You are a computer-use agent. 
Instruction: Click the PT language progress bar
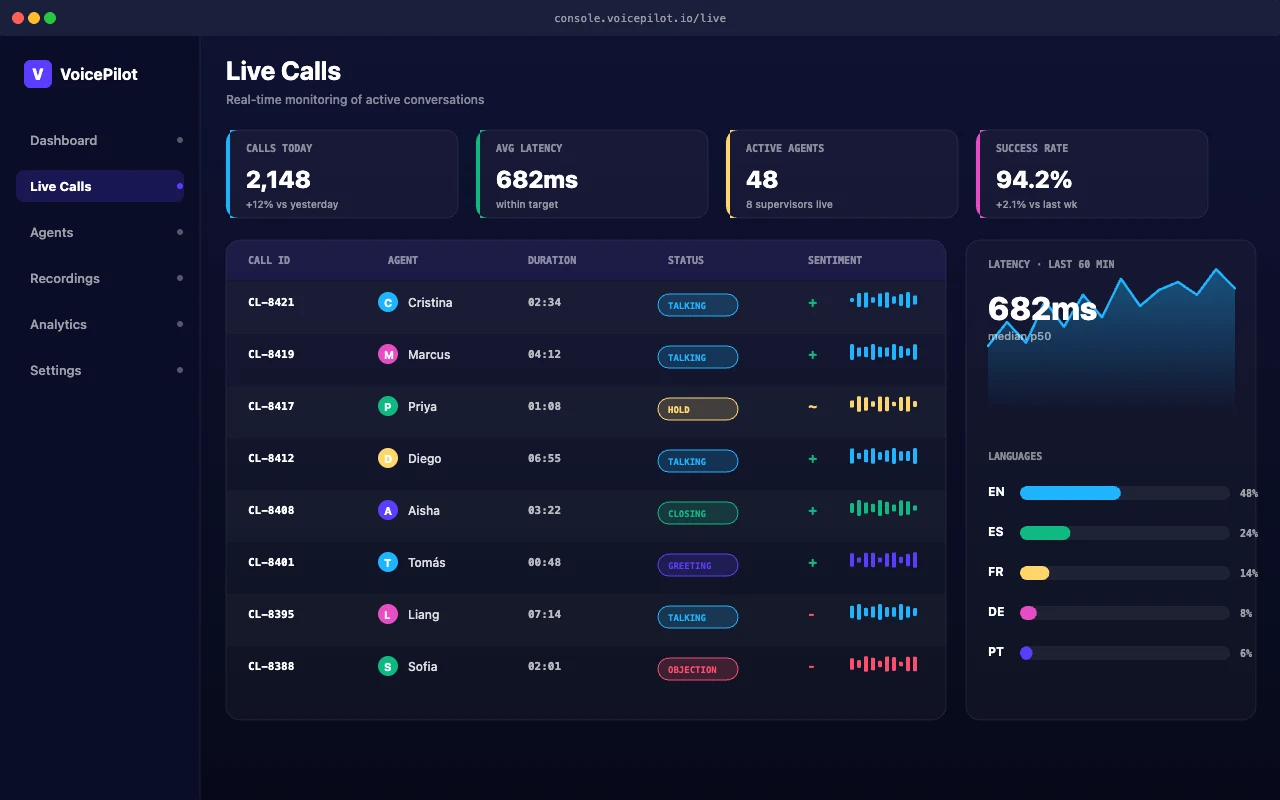tap(1125, 653)
